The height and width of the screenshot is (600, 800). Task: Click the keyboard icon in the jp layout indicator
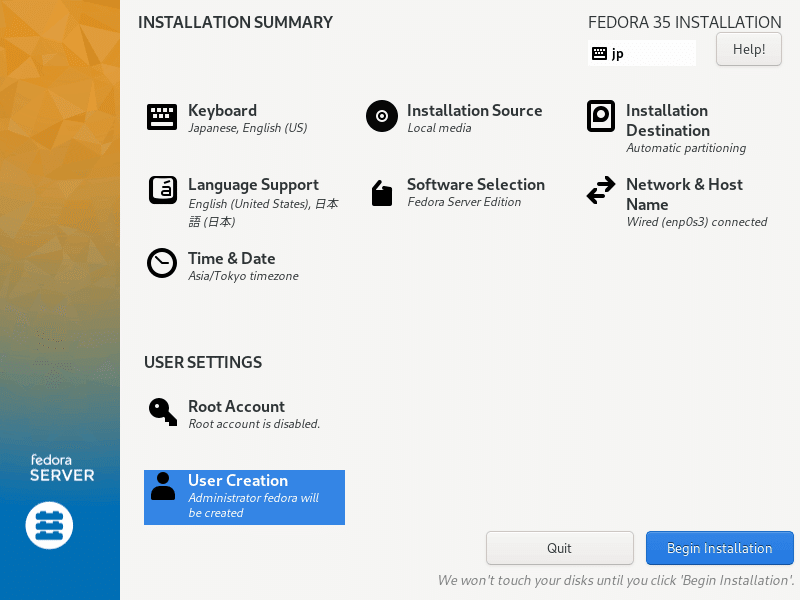pyautogui.click(x=599, y=53)
